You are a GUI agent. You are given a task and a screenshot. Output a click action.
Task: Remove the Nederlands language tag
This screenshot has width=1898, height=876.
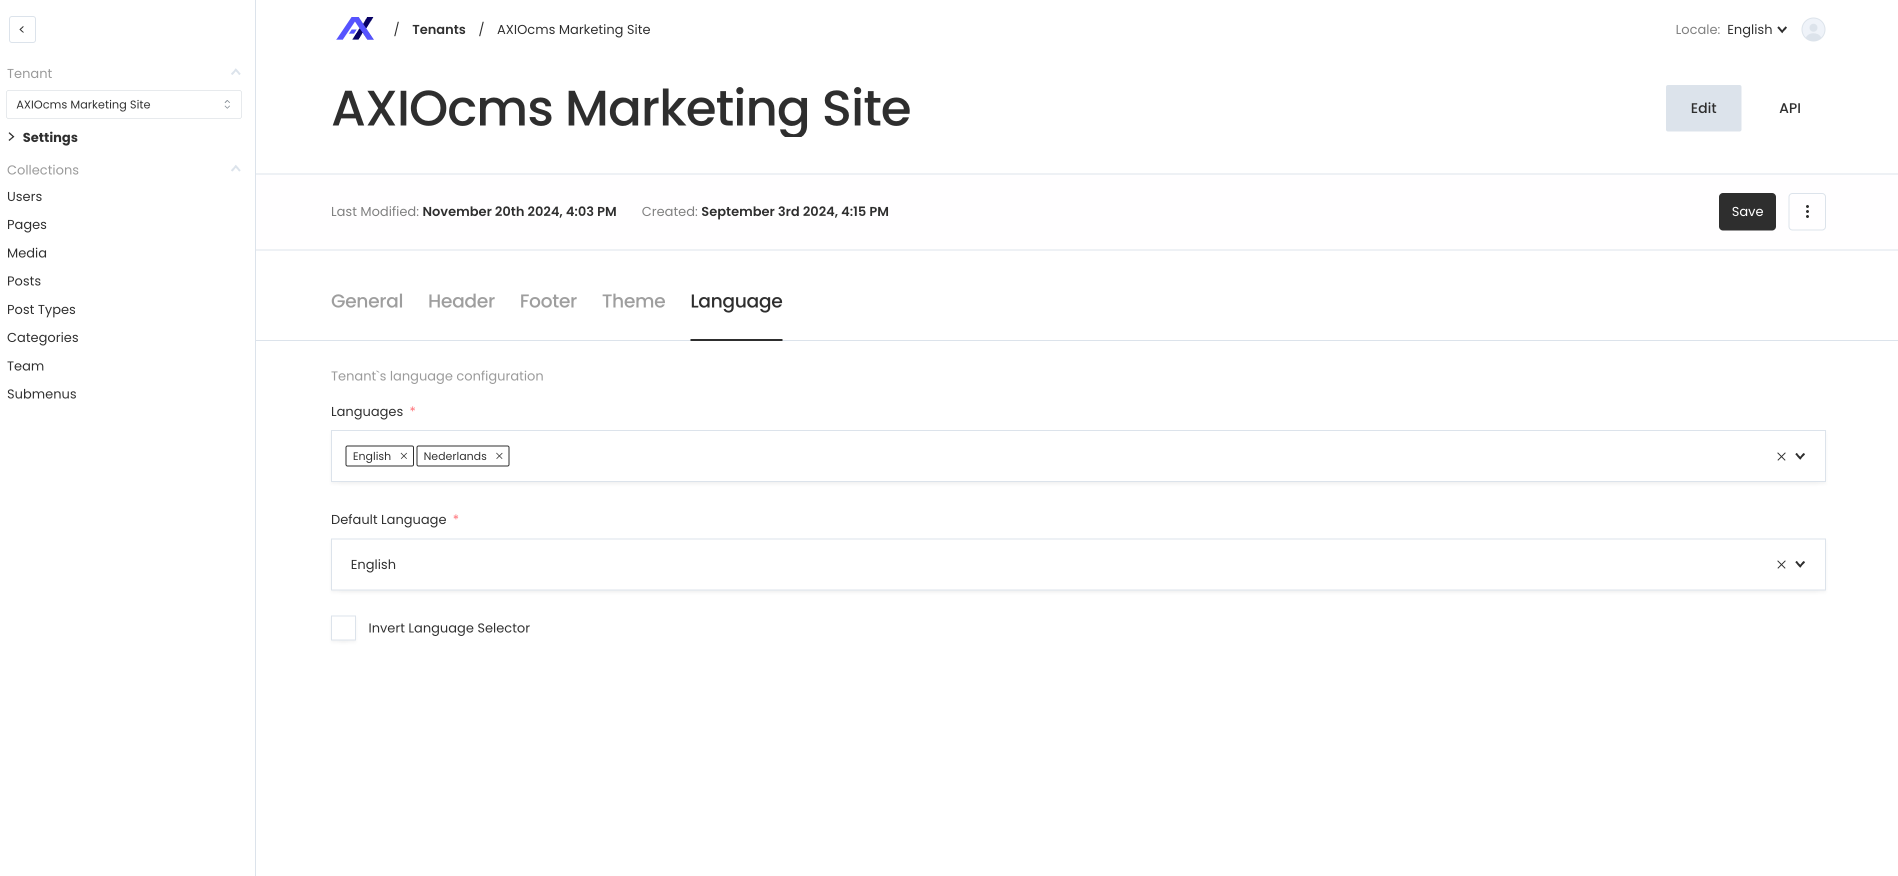point(499,456)
